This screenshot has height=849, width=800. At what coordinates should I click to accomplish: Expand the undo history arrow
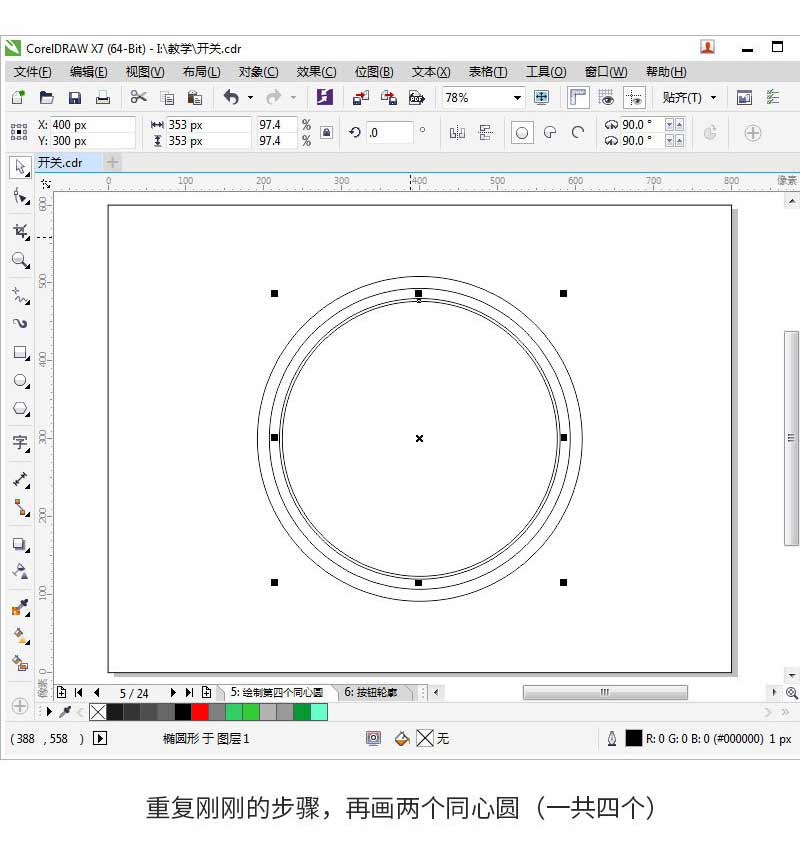250,97
